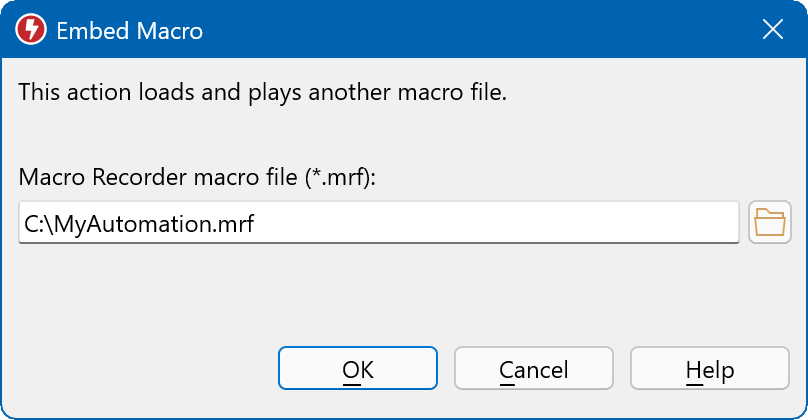Screen dimensions: 808x420
Task: Confirm the embedded macro with OK
Action: (x=357, y=369)
